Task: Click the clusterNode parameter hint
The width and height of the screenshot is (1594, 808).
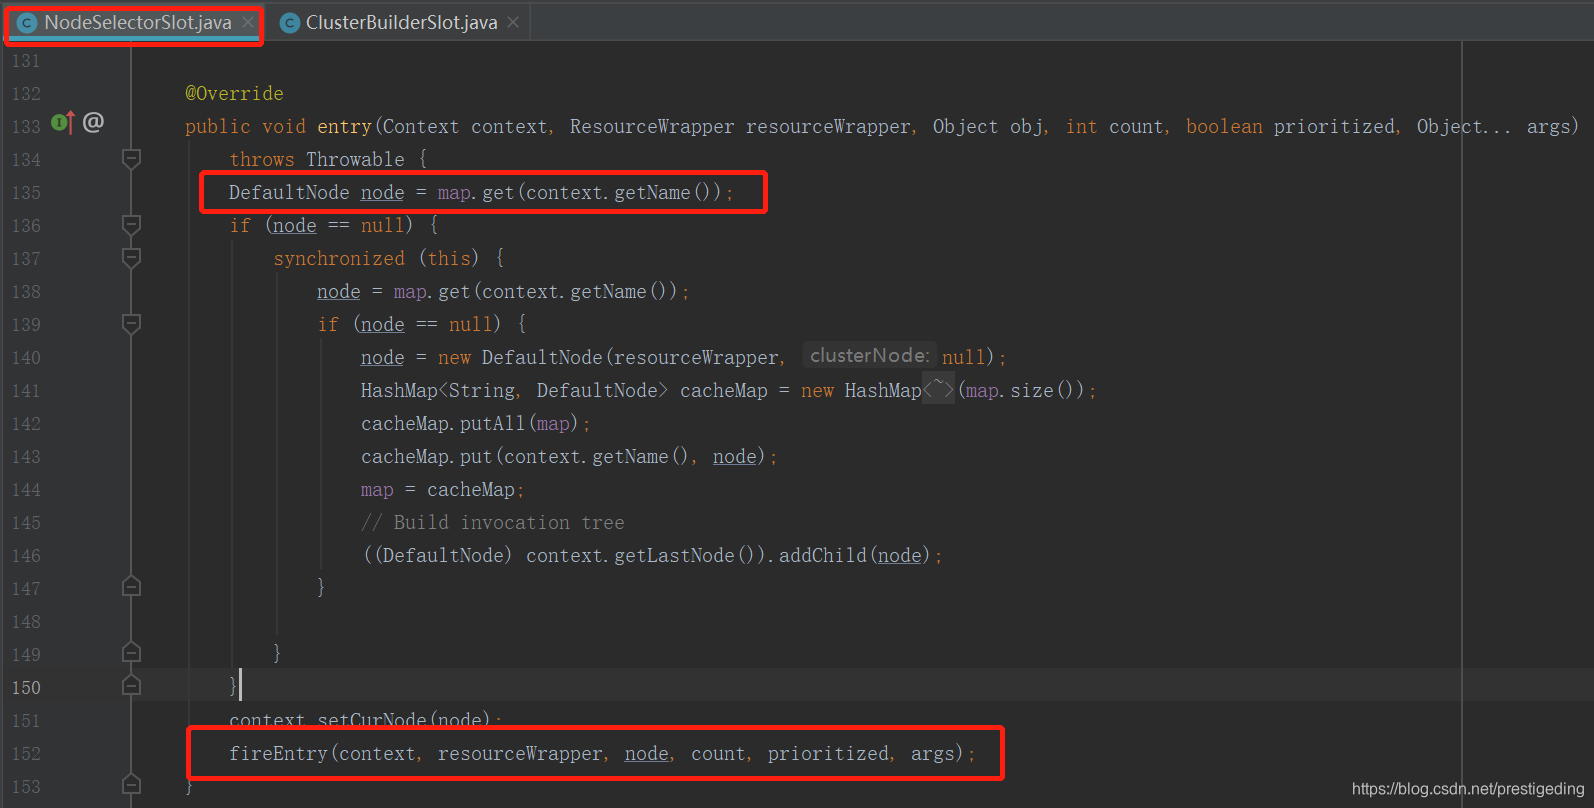Action: coord(869,355)
